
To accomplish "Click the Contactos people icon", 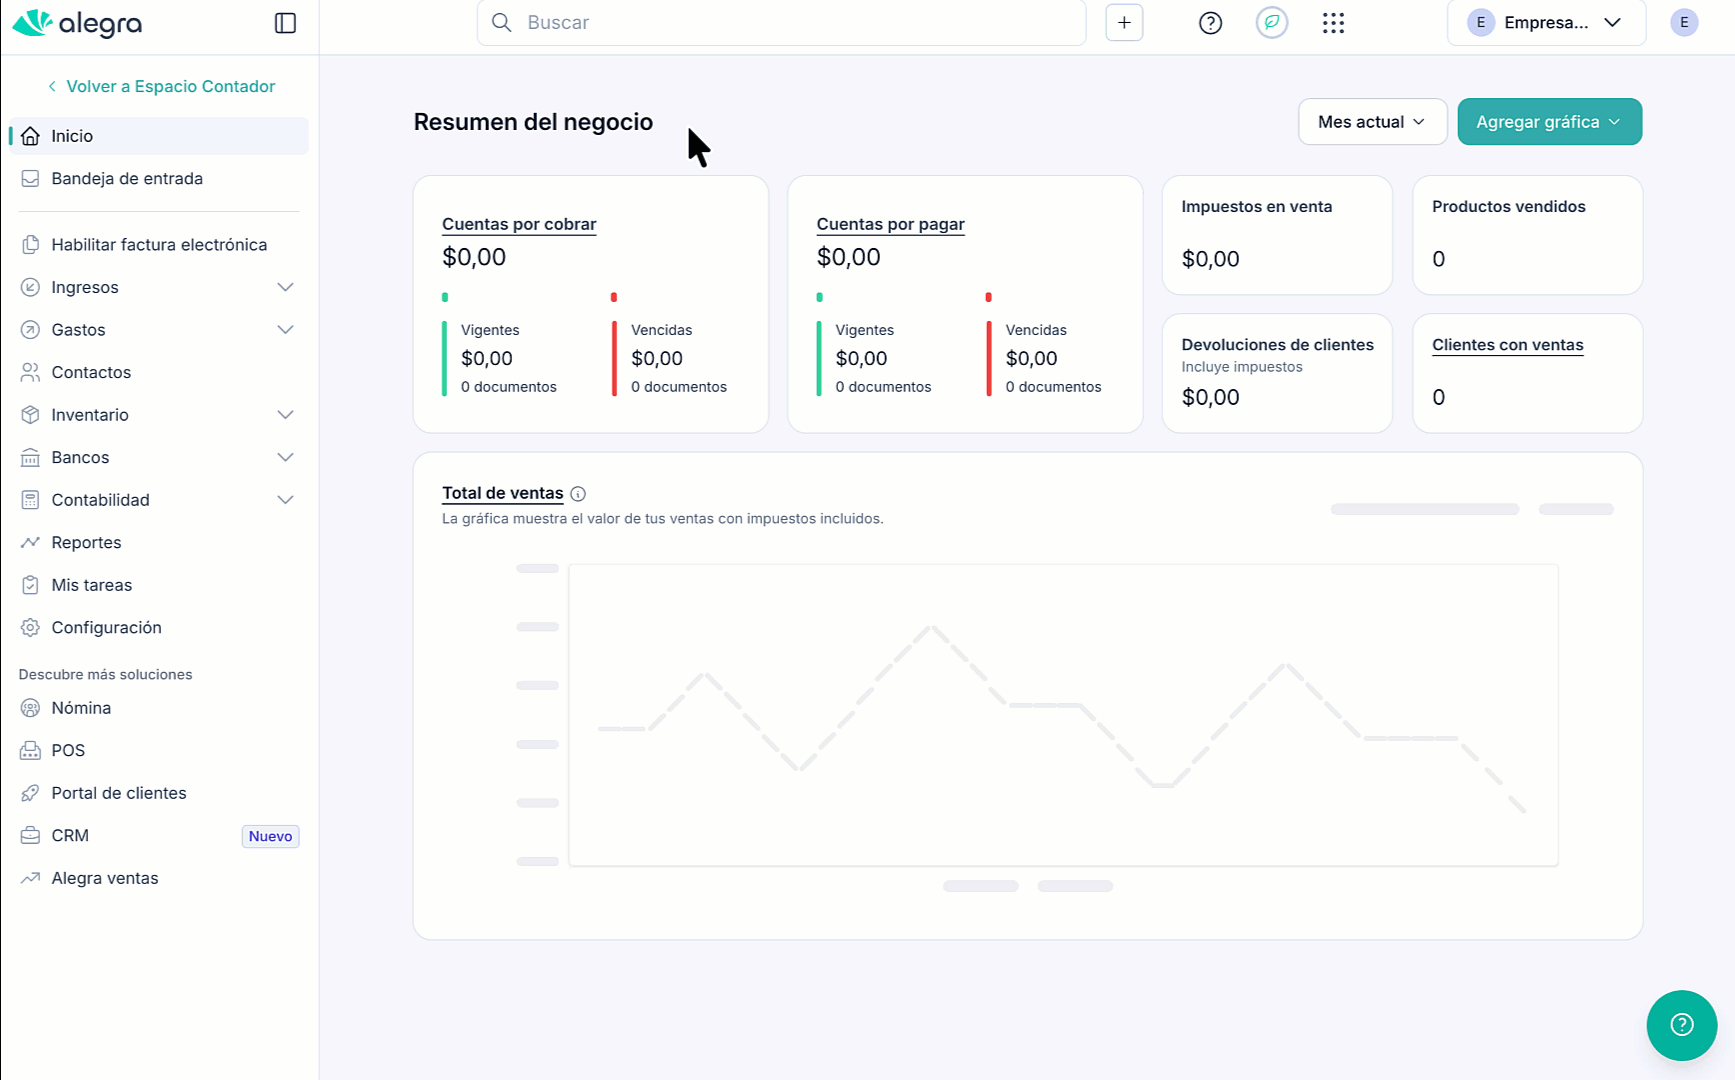I will (31, 372).
